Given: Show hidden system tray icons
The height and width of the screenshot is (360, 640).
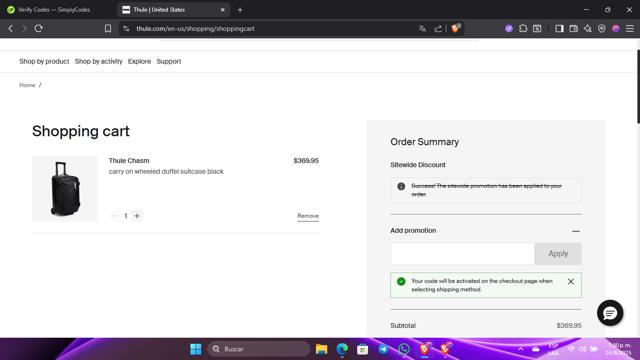Looking at the screenshot, I should [521, 349].
